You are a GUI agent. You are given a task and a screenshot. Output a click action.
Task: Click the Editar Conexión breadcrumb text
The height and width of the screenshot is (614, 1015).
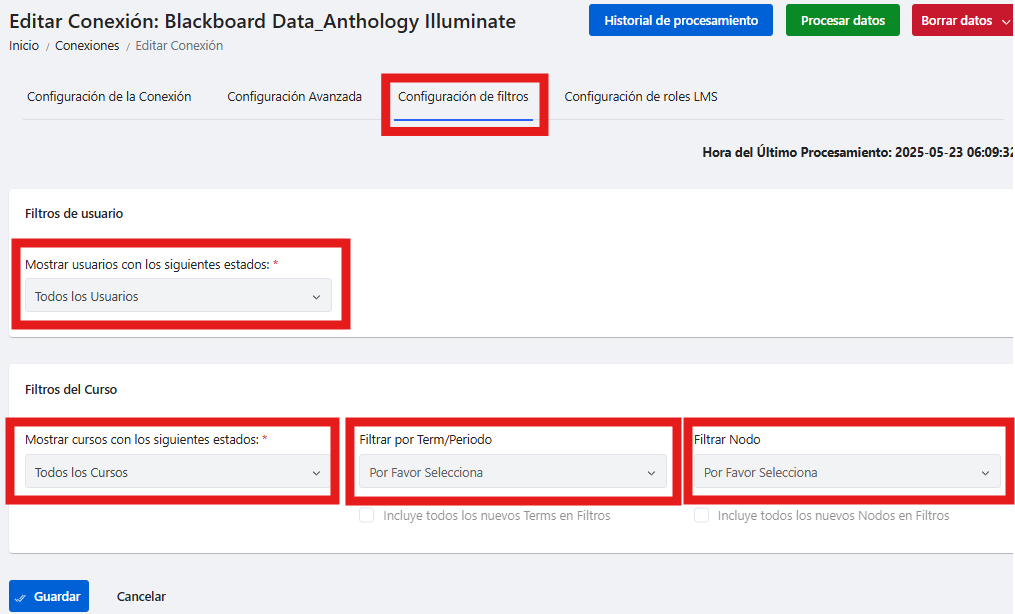179,46
